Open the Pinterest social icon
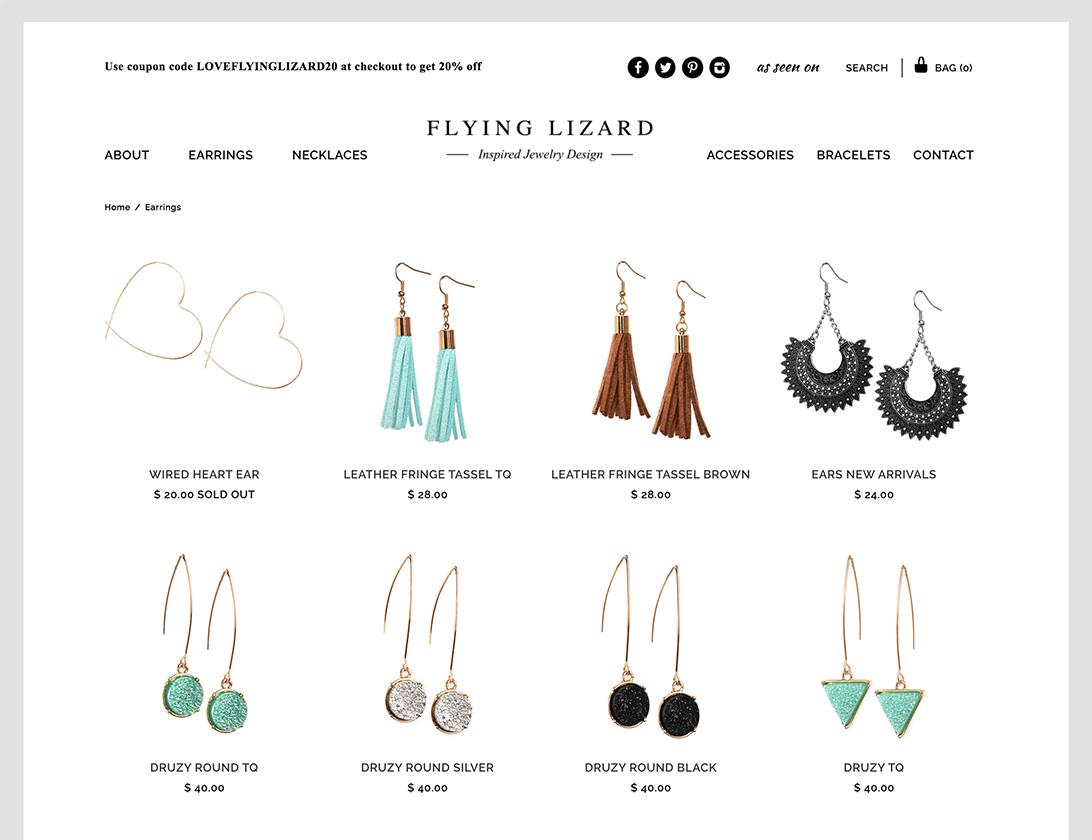This screenshot has height=840, width=1092. (692, 68)
